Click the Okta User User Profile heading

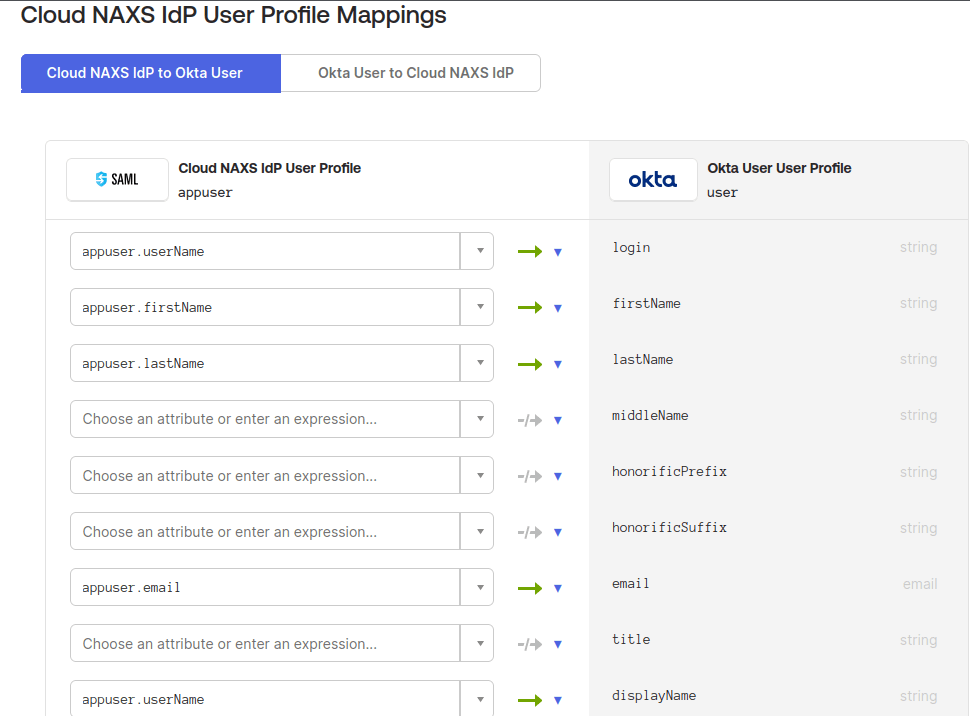(x=779, y=168)
